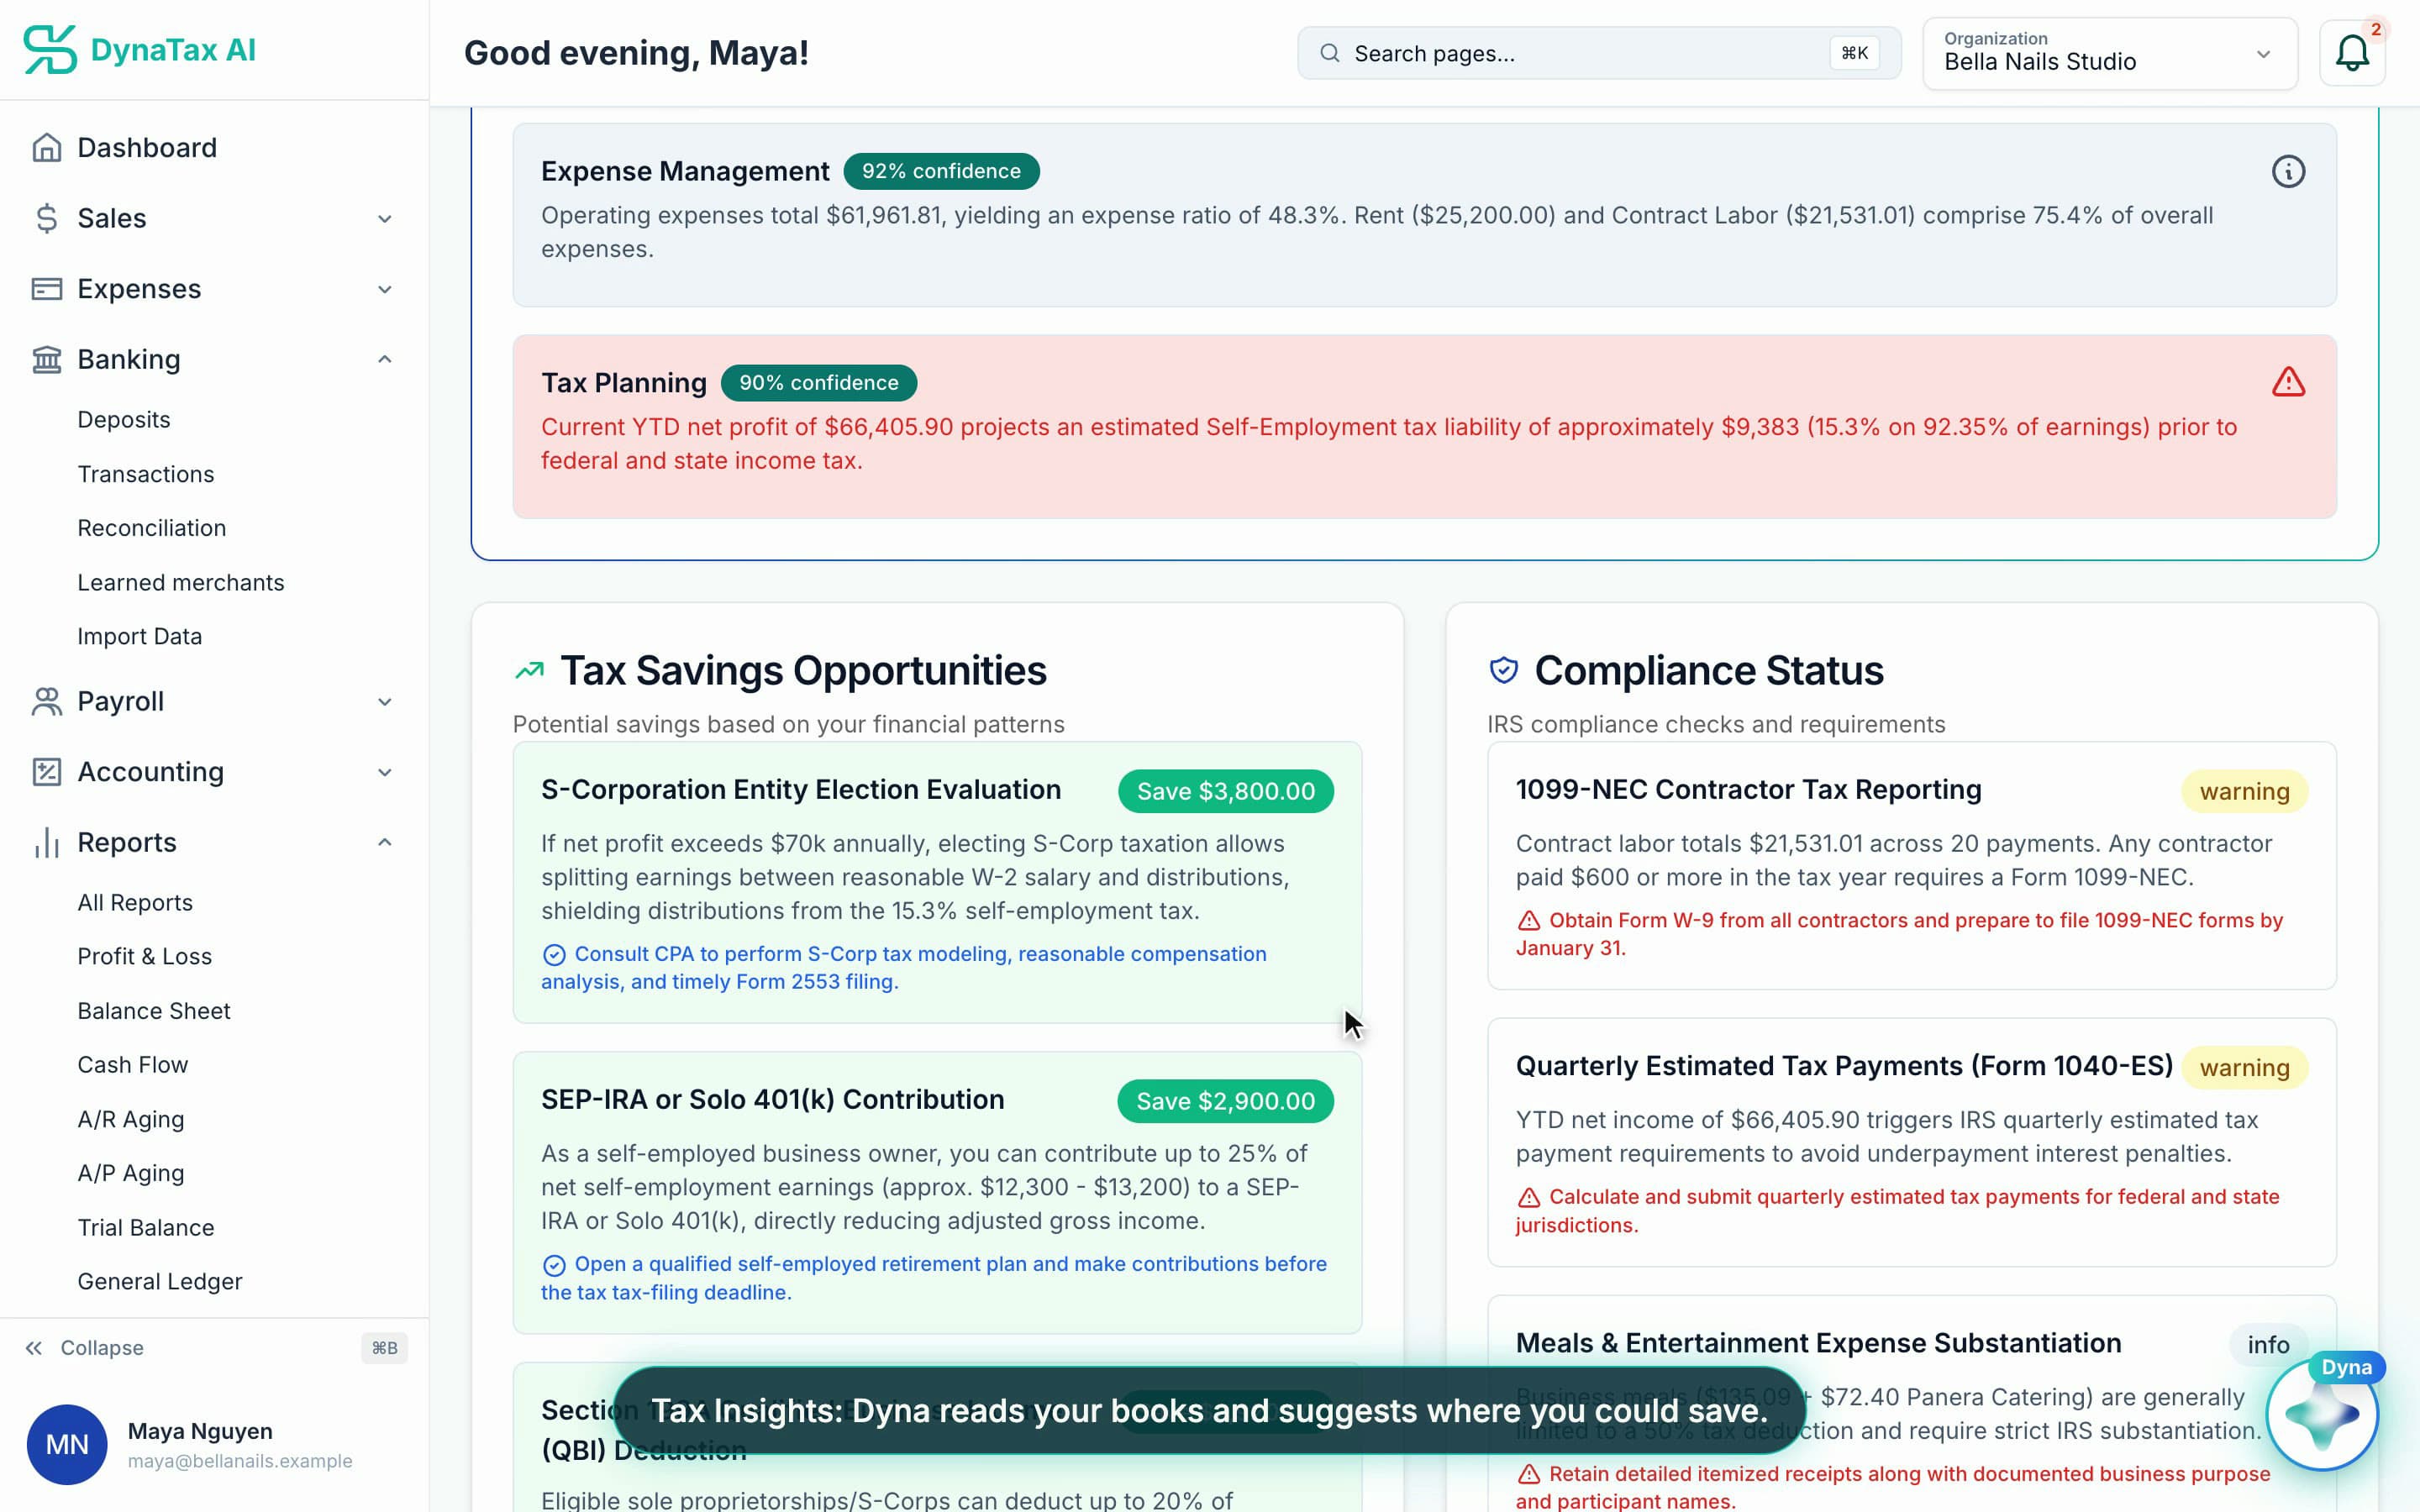
Task: Click the search magnifier icon
Action: (x=1329, y=53)
